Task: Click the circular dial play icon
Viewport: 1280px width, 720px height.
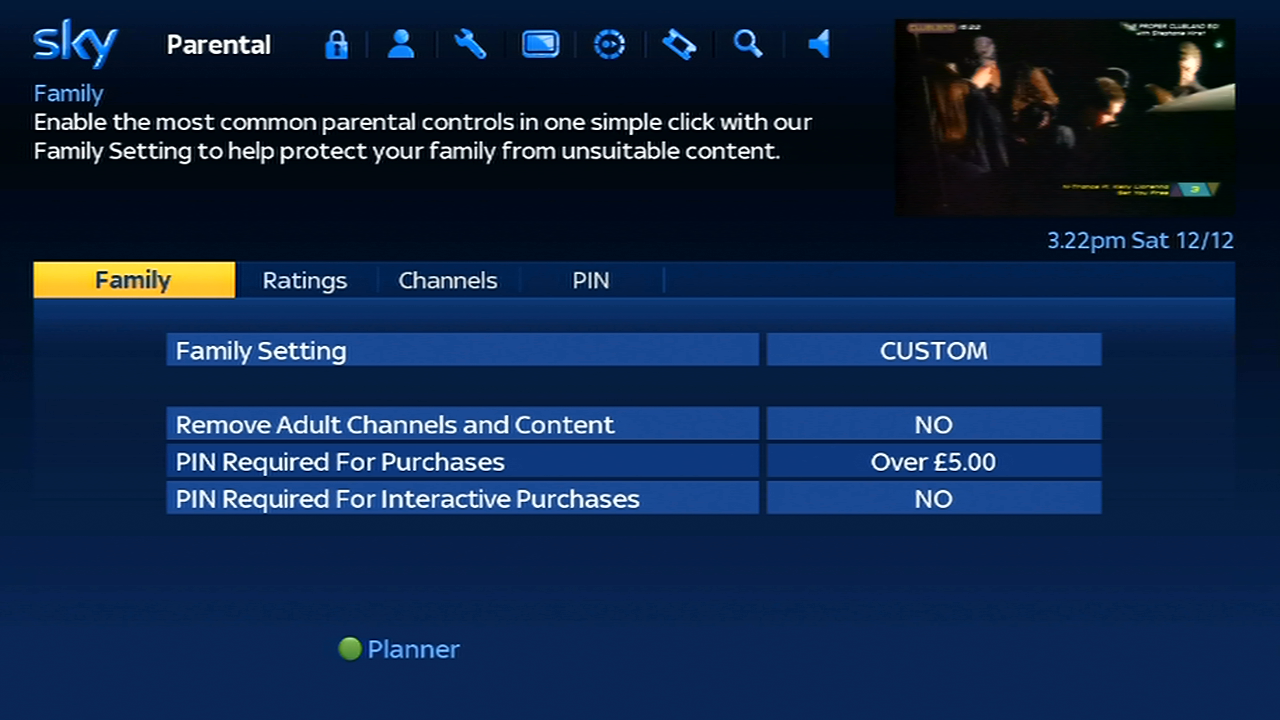Action: [x=609, y=45]
